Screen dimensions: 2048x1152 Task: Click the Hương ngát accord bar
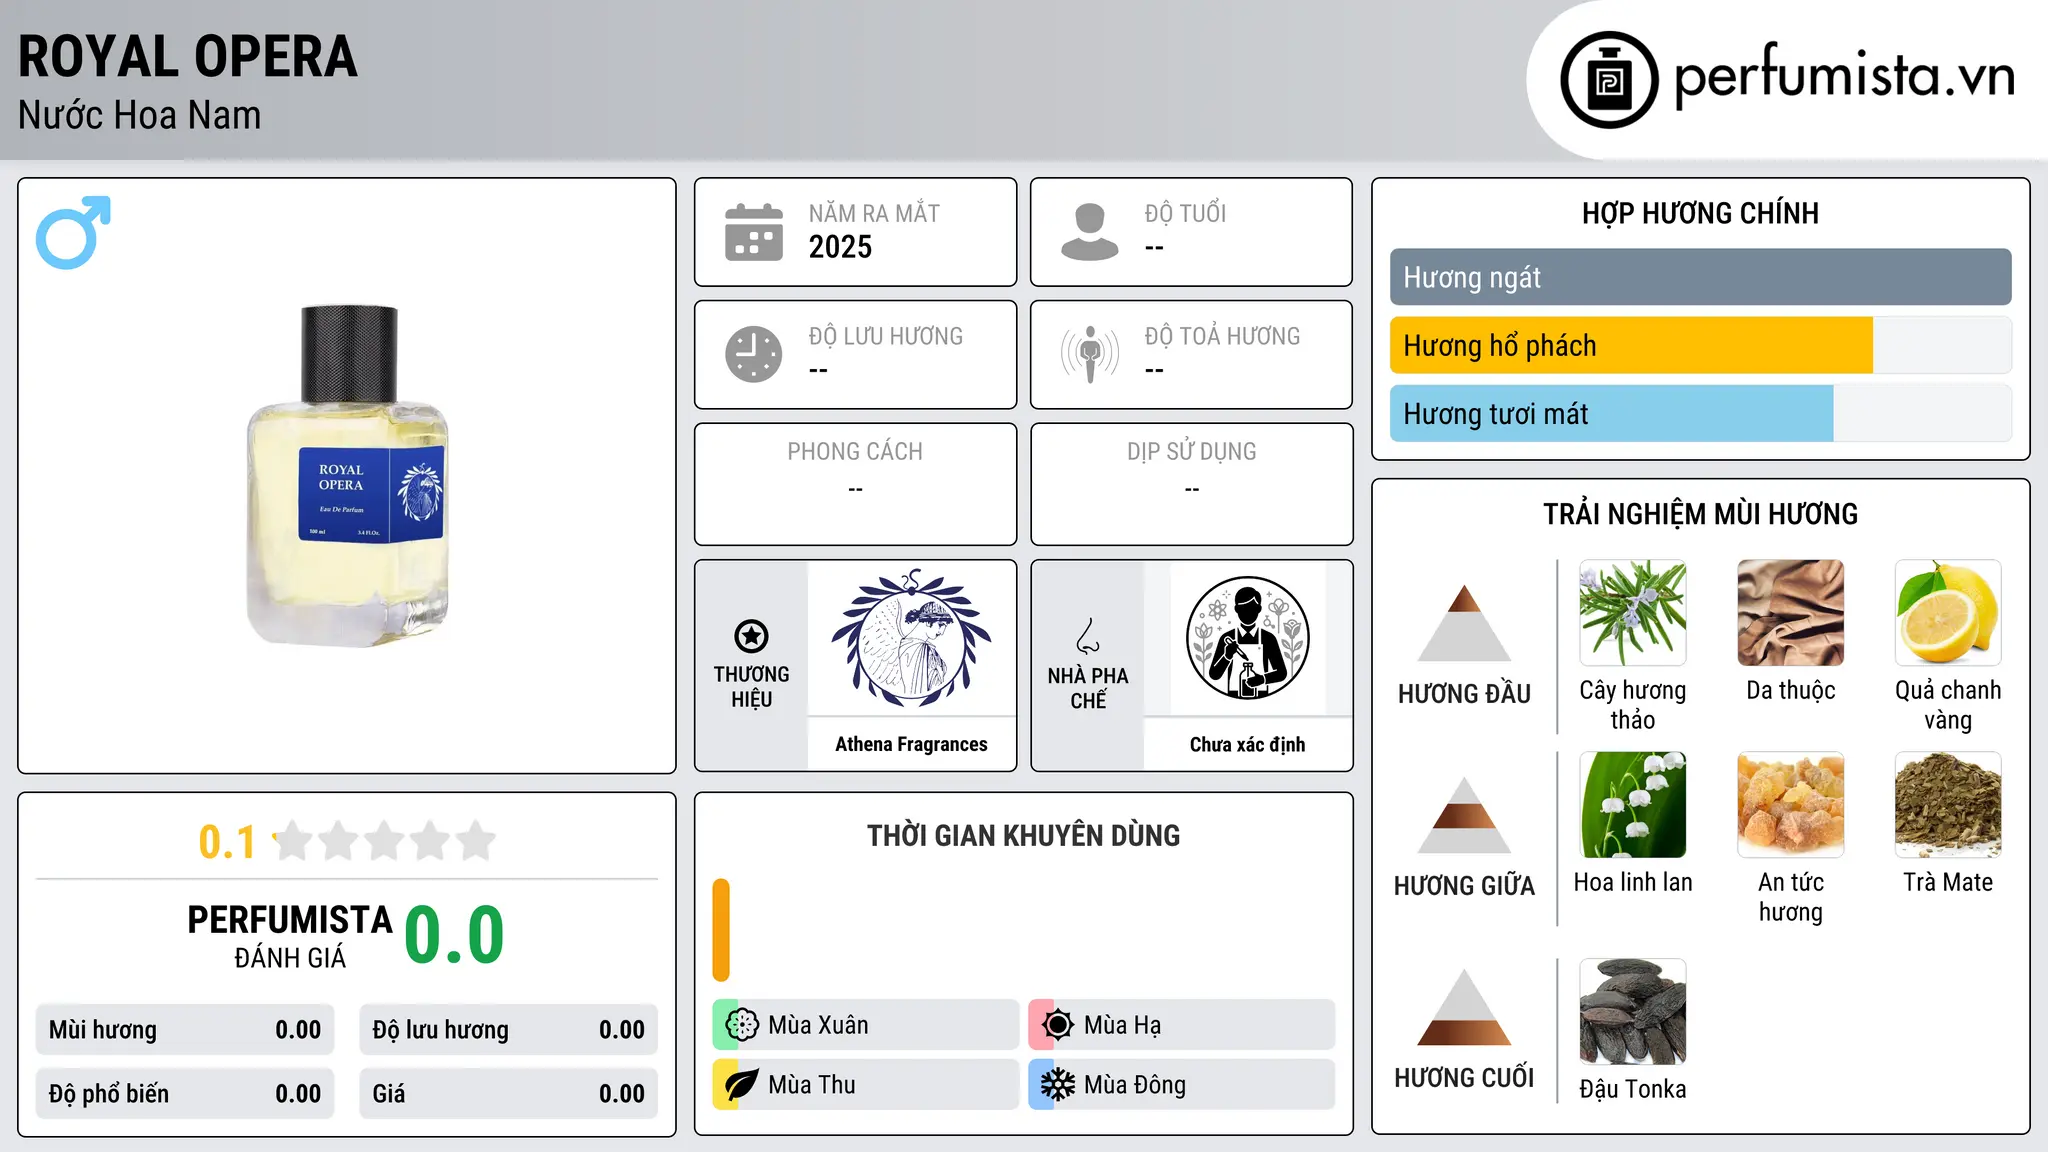coord(1701,277)
